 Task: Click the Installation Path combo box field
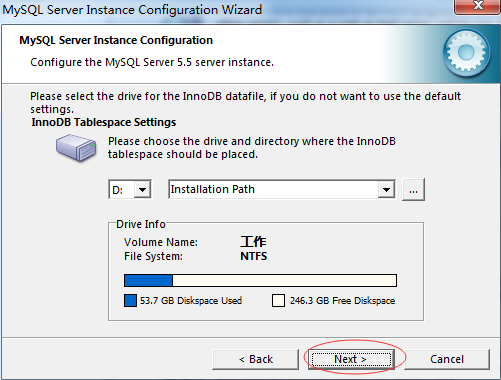282,190
